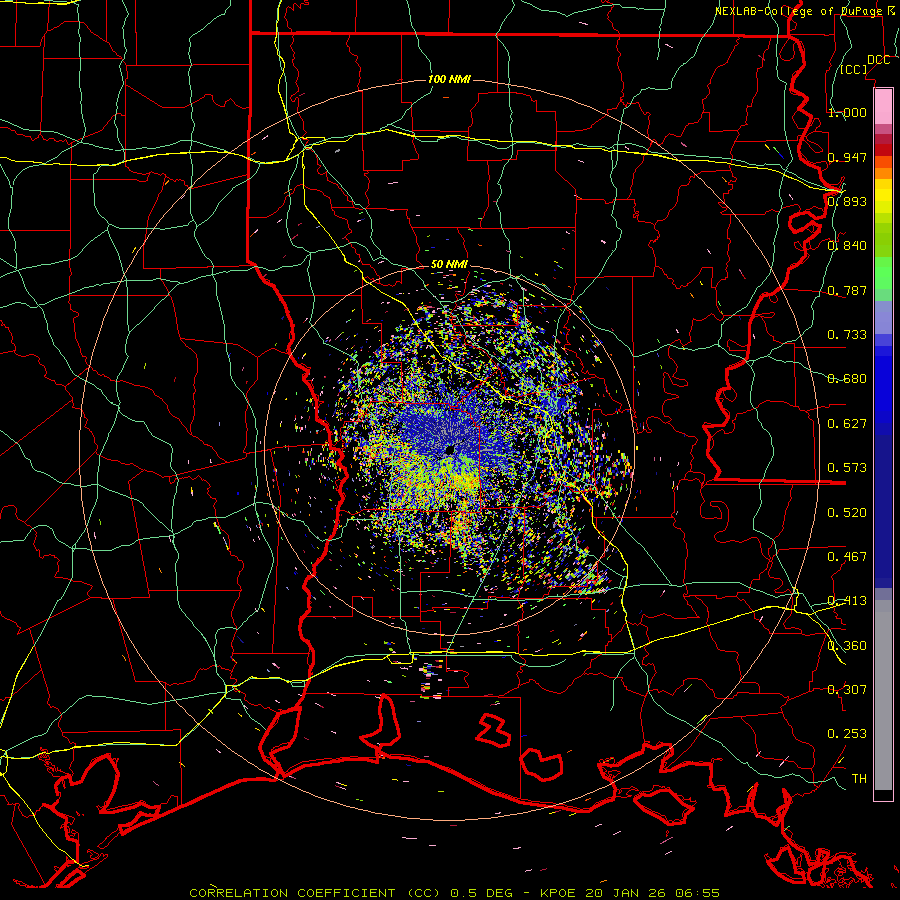This screenshot has height=900, width=900.
Task: Click the 50 NMI range ring label
Action: point(449,265)
